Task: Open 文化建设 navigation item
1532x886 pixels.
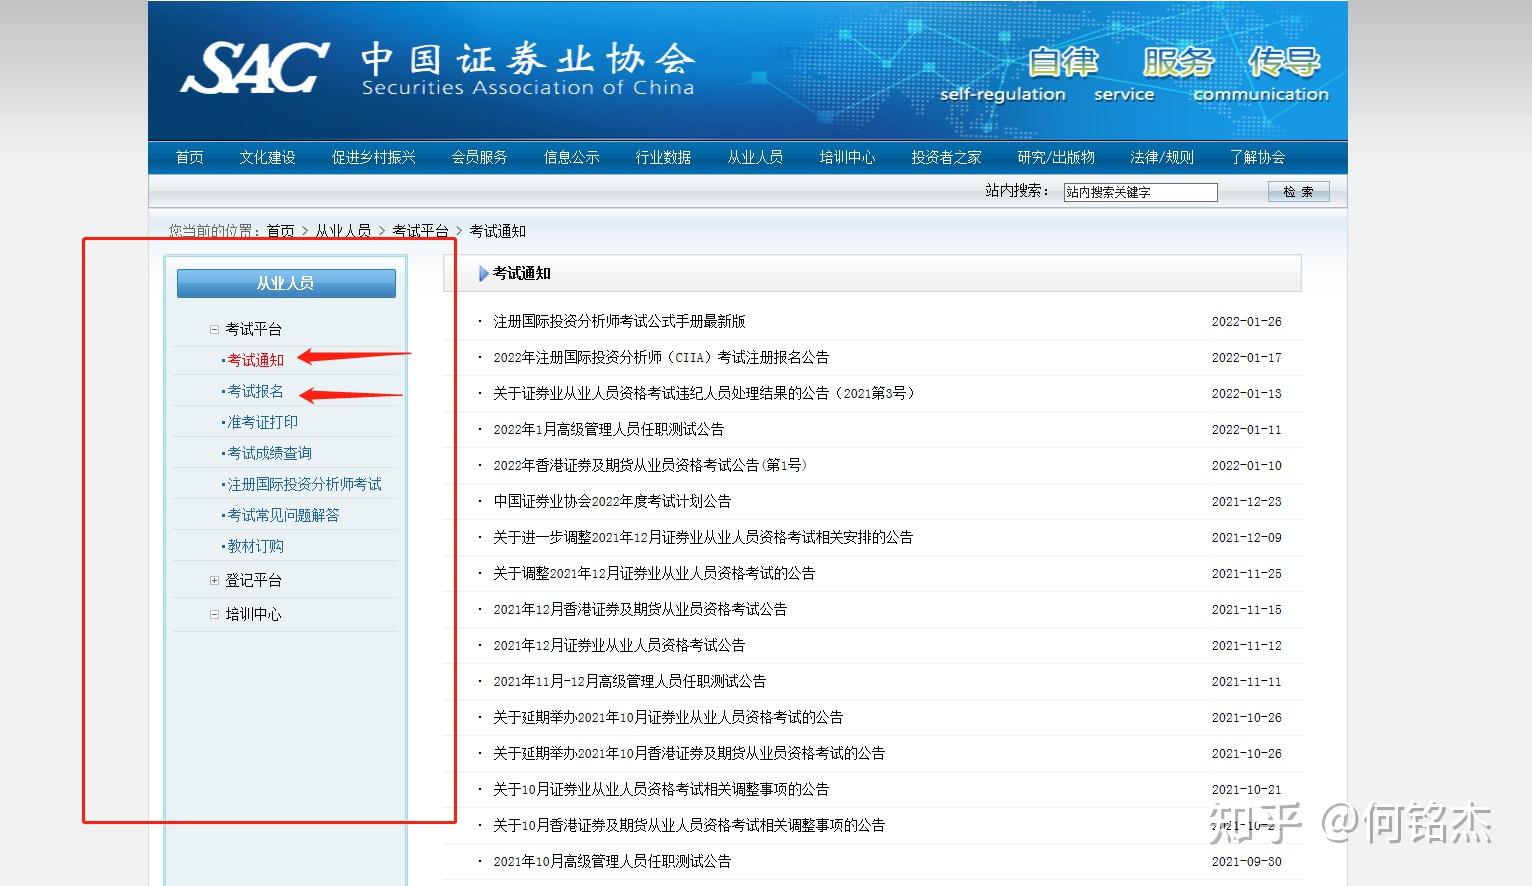Action: click(267, 157)
